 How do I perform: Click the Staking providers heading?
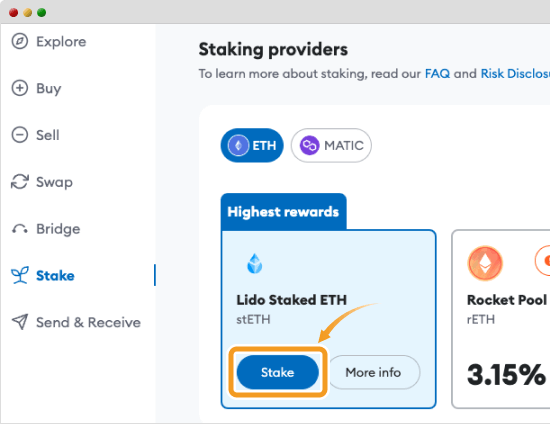(273, 49)
